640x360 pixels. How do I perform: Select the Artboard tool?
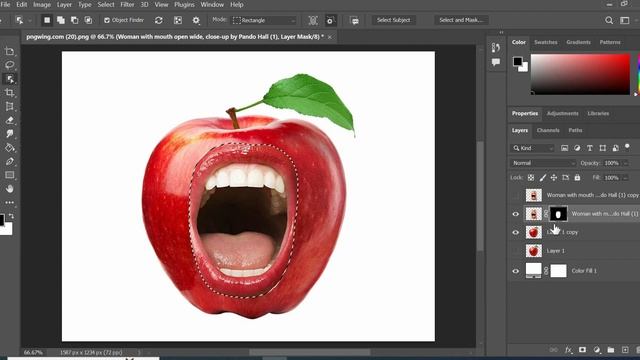9,51
